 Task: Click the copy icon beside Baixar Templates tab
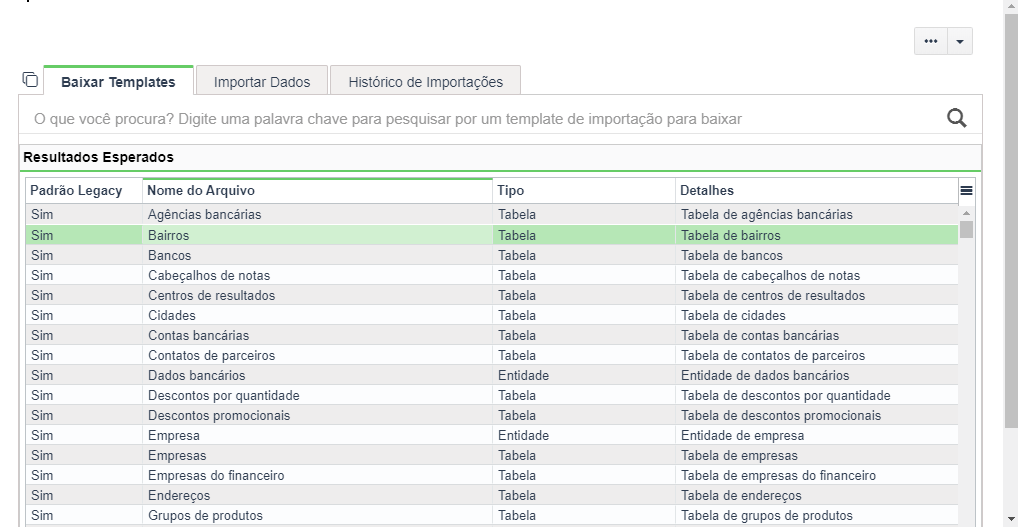click(30, 80)
